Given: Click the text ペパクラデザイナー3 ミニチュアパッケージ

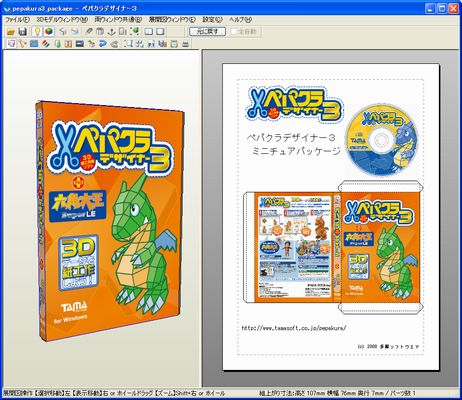Looking at the screenshot, I should pyautogui.click(x=293, y=144).
